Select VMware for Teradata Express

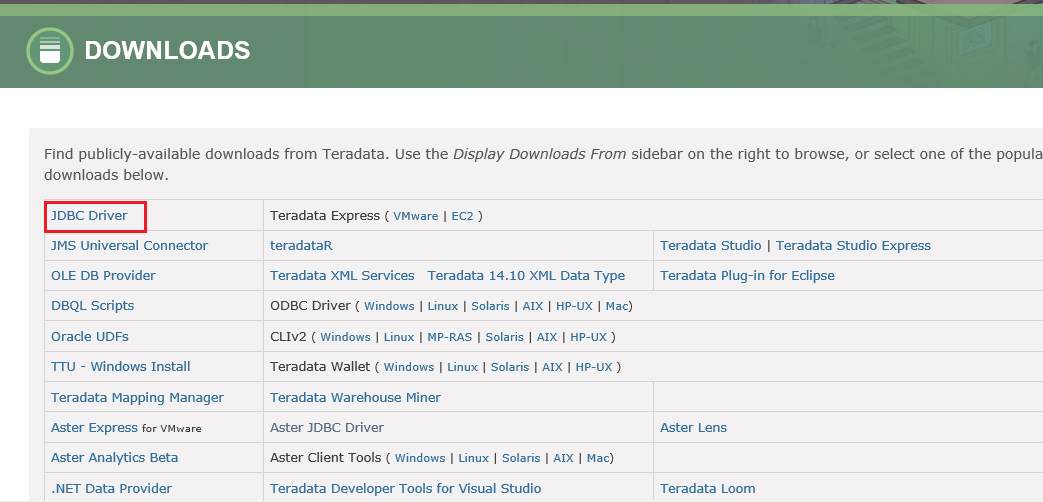point(416,216)
